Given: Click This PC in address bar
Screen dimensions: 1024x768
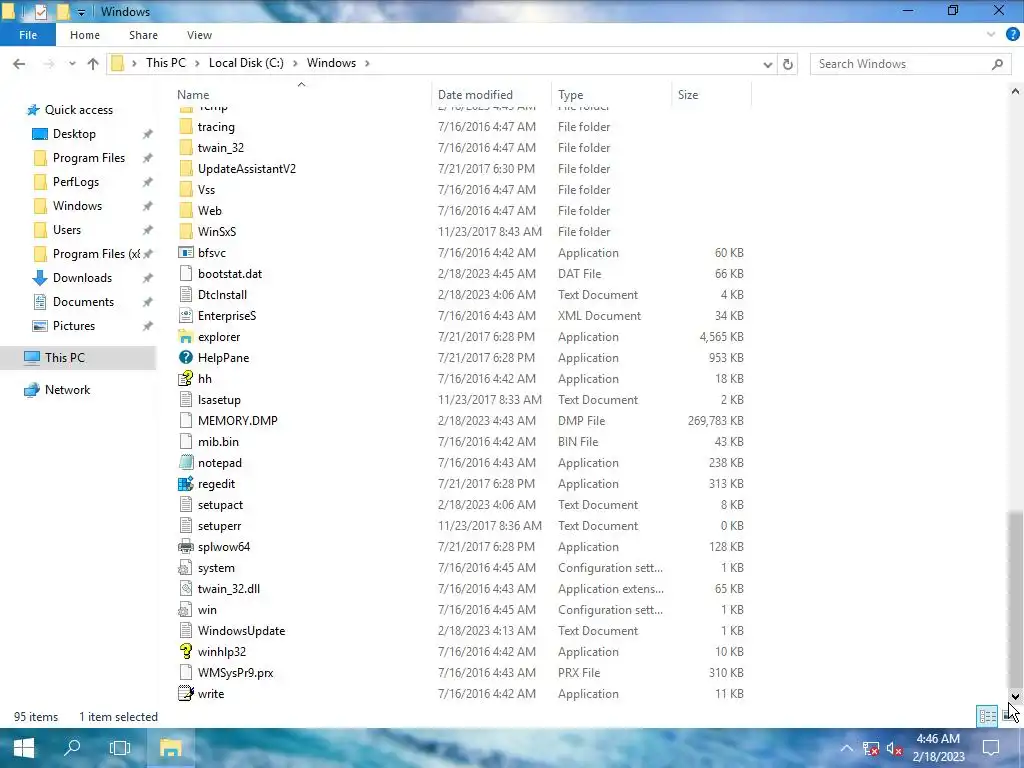Looking at the screenshot, I should [x=166, y=63].
